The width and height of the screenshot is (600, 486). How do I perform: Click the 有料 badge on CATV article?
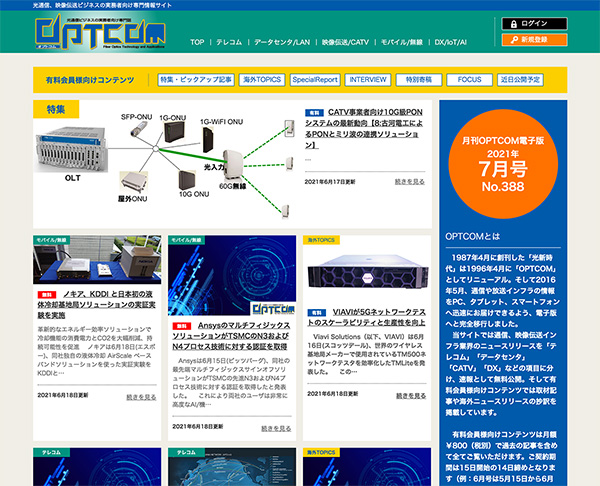pos(314,114)
